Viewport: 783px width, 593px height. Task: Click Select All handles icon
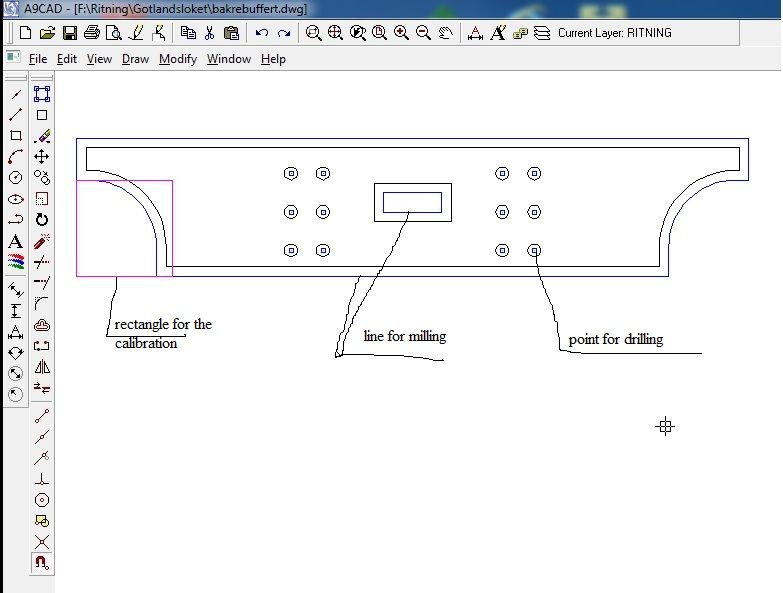coord(42,94)
